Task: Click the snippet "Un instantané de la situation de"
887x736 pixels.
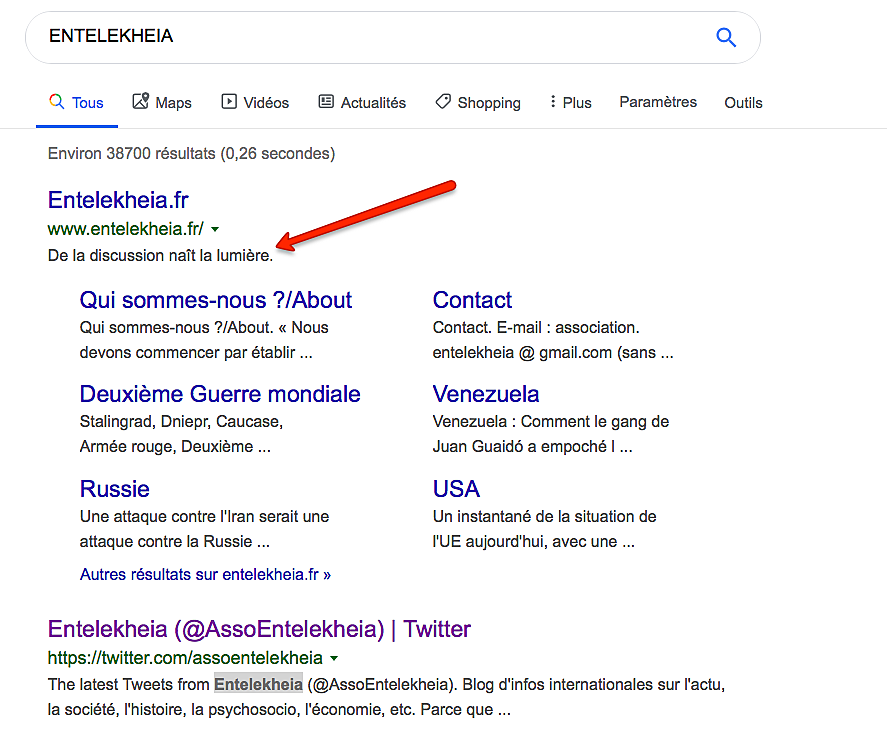Action: [545, 517]
